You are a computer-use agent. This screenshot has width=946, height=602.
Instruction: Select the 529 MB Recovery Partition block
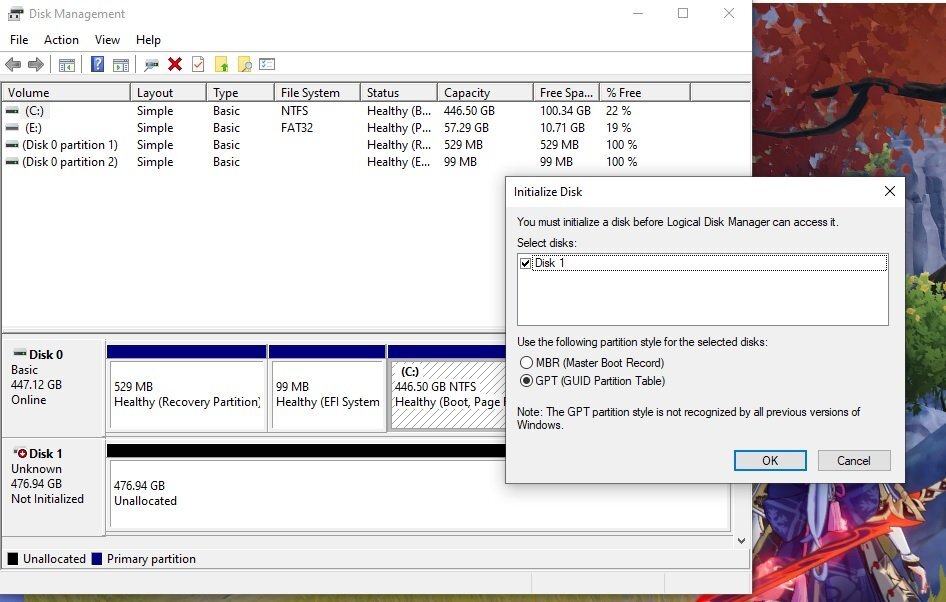click(x=187, y=395)
